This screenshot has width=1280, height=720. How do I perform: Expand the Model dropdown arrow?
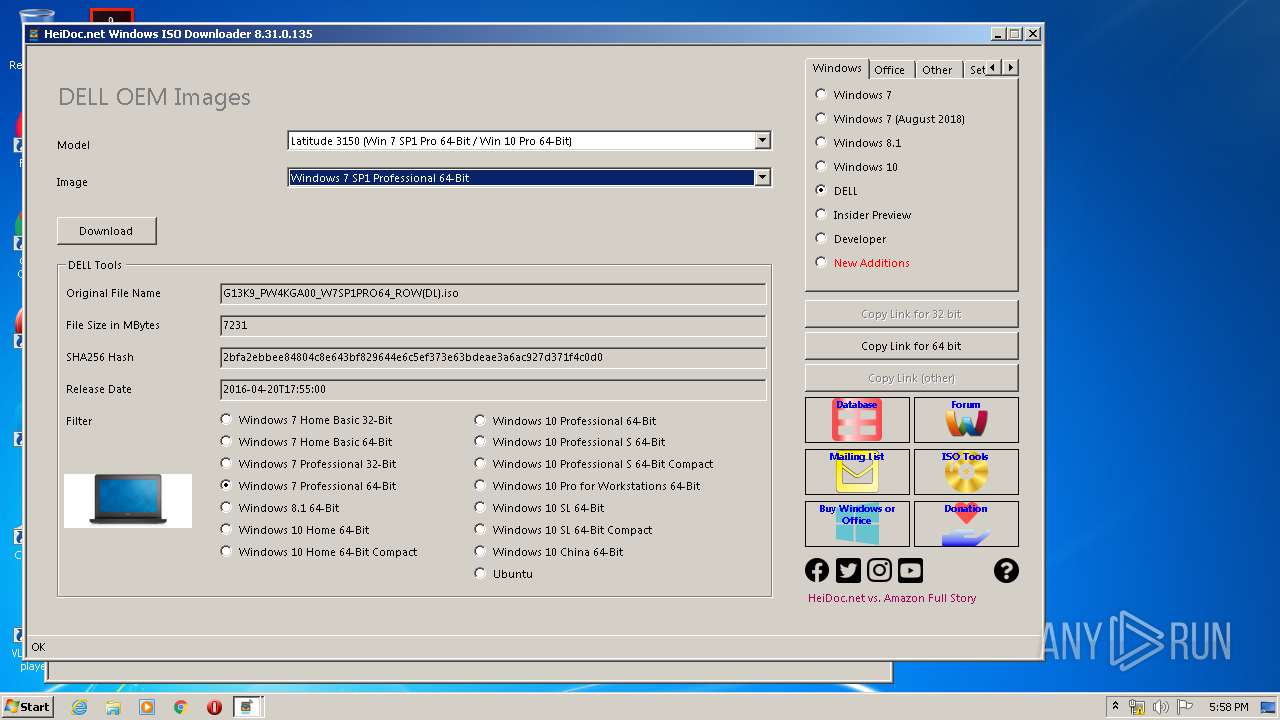click(762, 141)
